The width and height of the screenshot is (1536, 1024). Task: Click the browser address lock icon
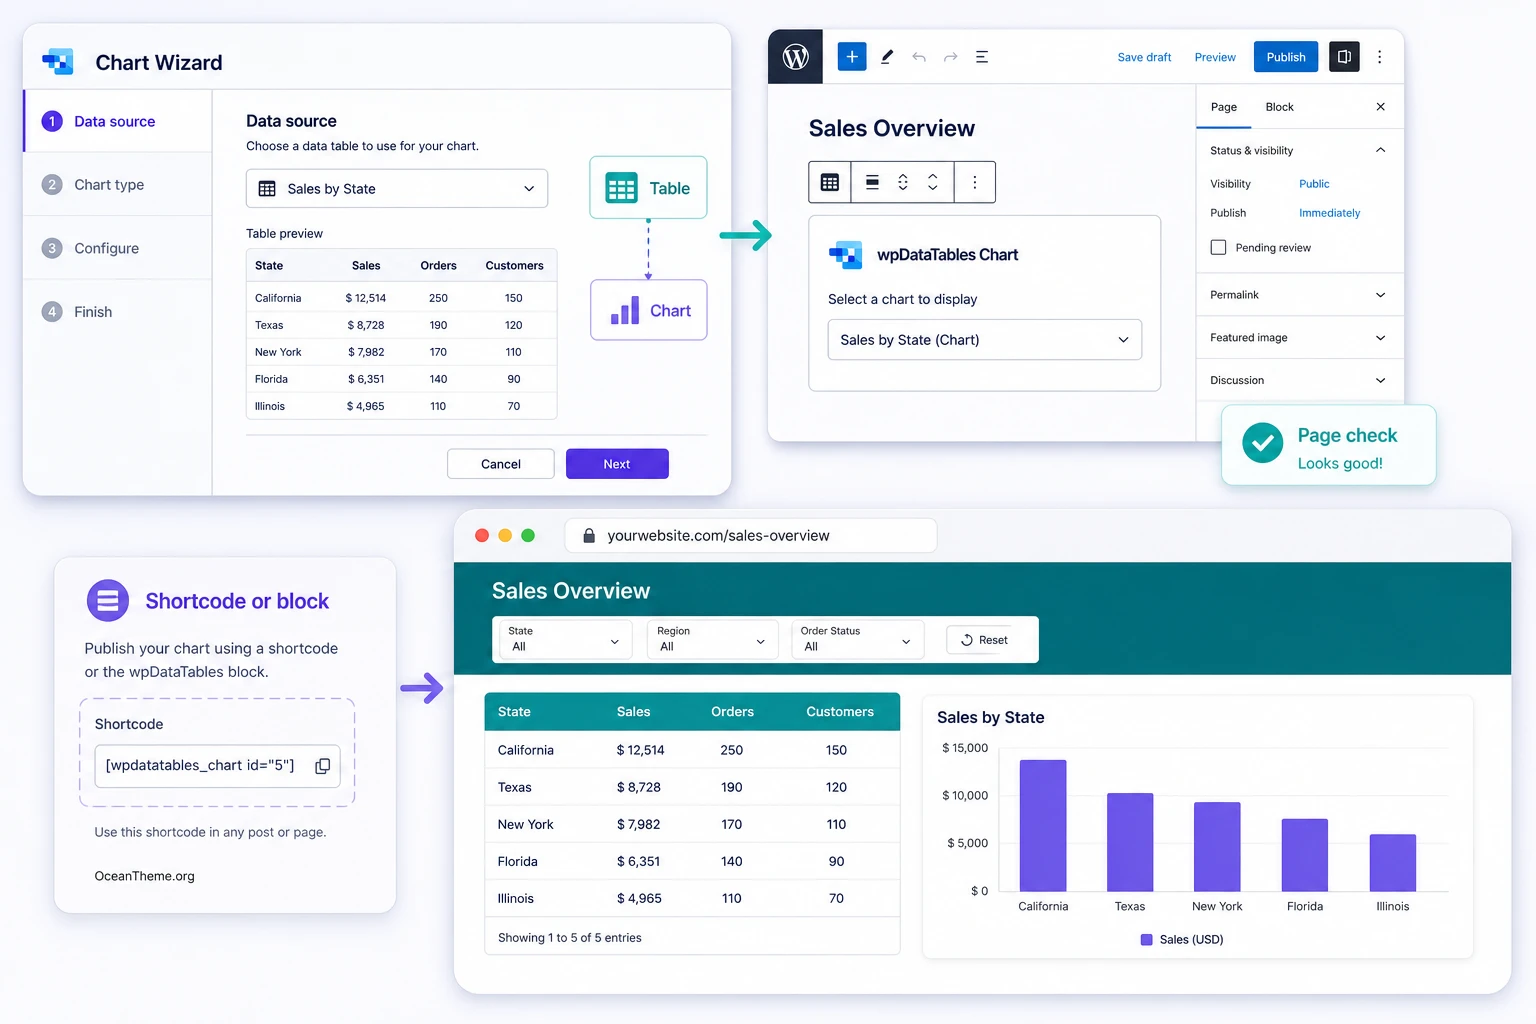(x=589, y=536)
